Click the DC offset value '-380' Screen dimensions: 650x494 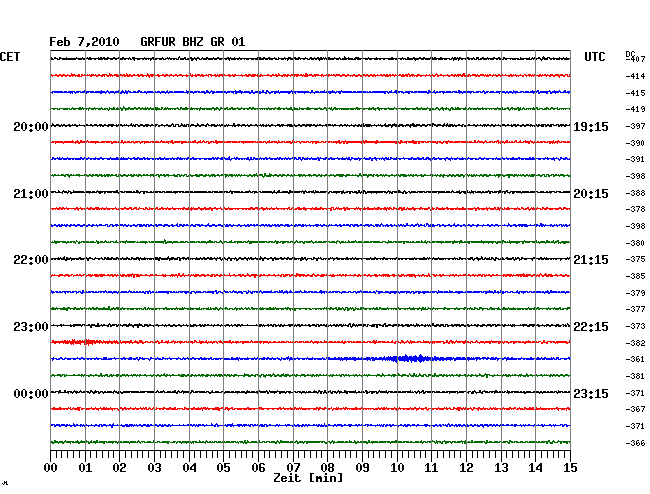pyautogui.click(x=635, y=243)
